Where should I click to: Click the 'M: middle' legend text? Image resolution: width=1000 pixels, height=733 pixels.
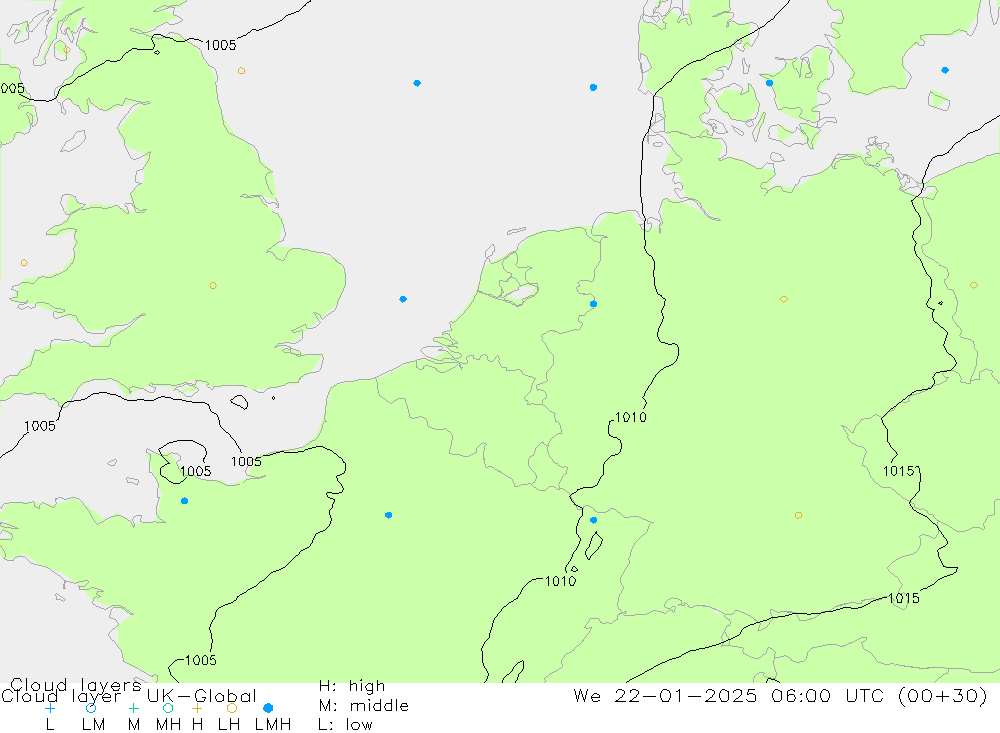[x=364, y=706]
